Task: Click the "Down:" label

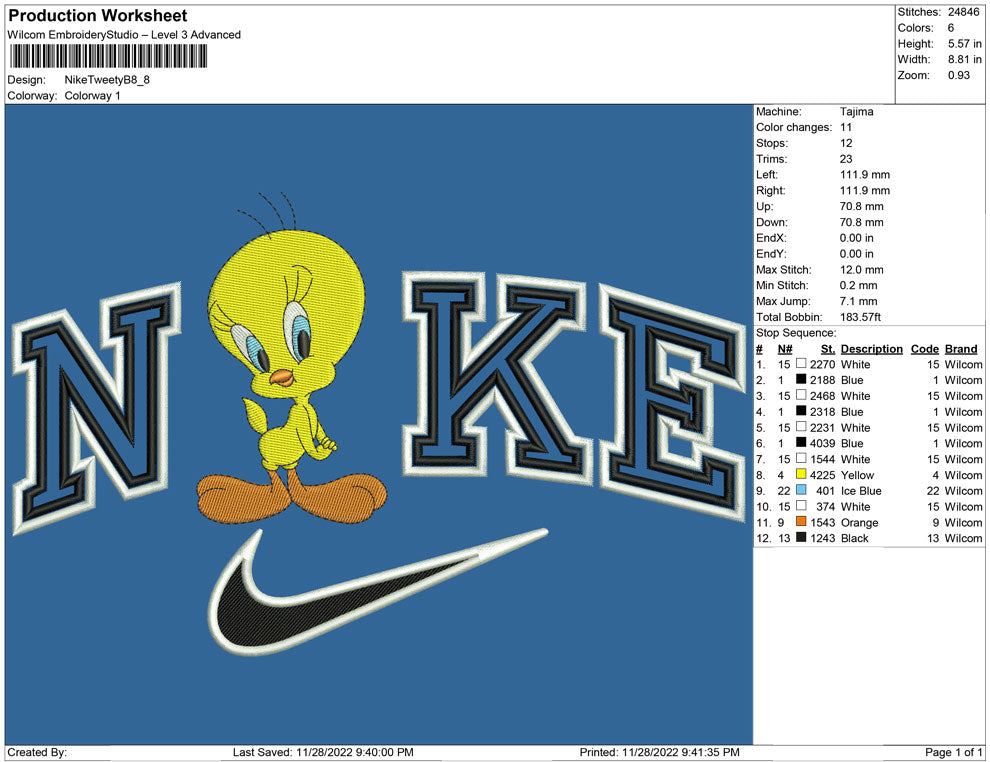Action: 772,222
